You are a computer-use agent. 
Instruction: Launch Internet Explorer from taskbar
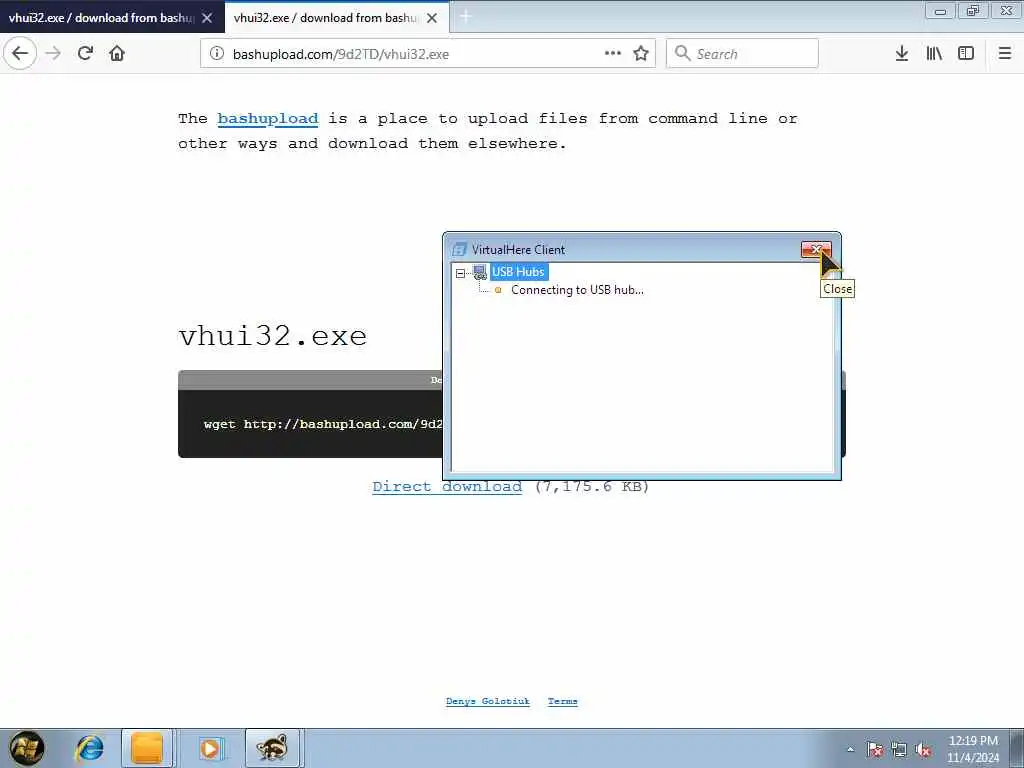90,748
